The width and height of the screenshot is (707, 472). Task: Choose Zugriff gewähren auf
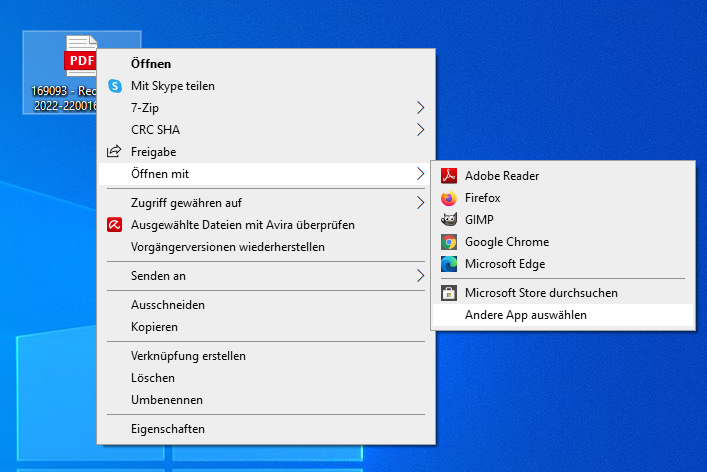(266, 203)
